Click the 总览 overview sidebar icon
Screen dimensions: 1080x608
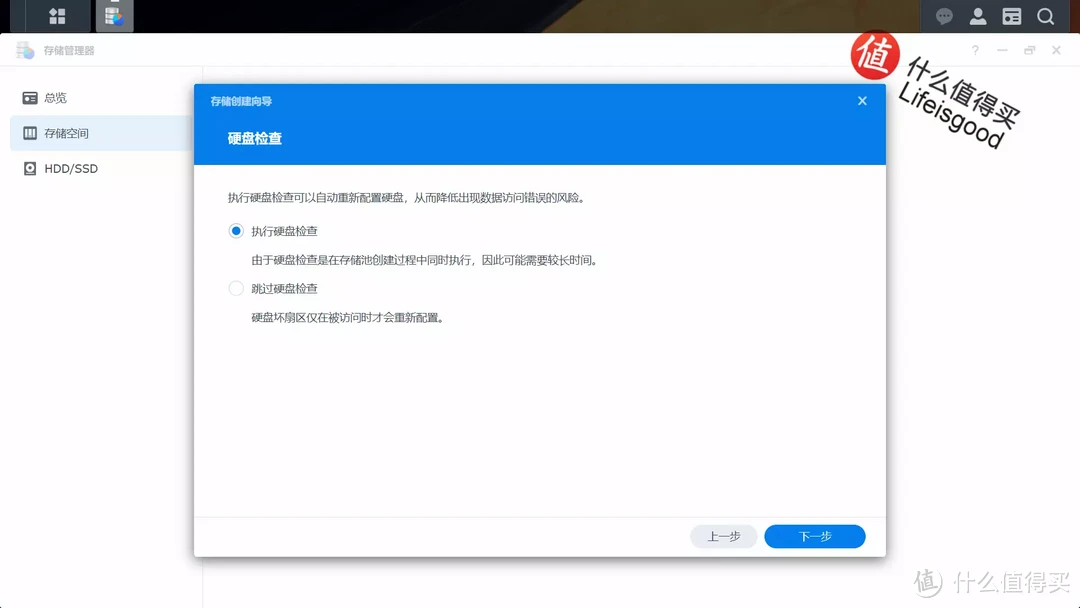coord(30,98)
